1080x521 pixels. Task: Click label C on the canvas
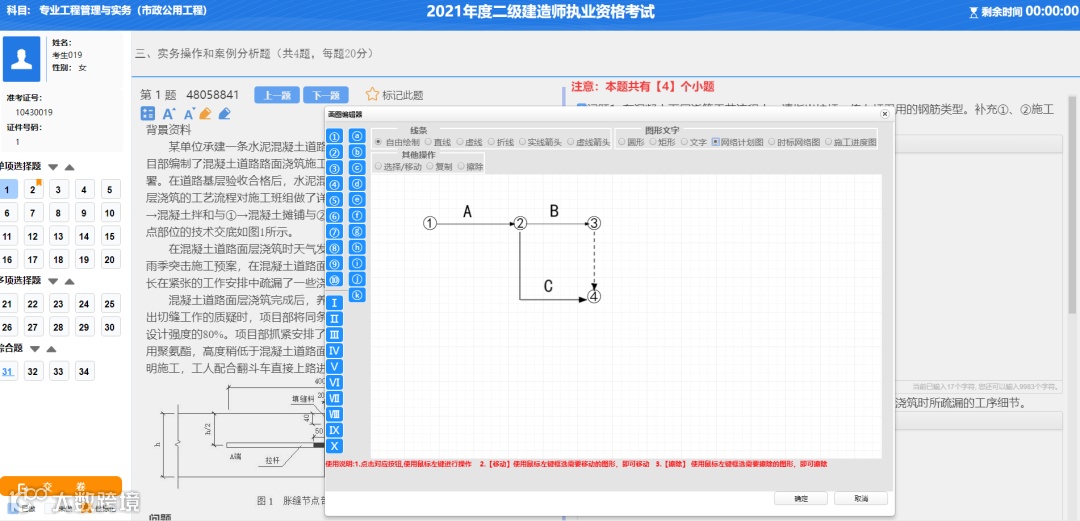[548, 287]
